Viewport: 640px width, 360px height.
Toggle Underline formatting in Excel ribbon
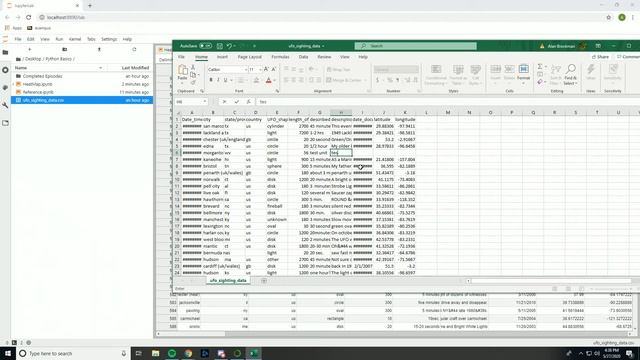pyautogui.click(x=225, y=80)
